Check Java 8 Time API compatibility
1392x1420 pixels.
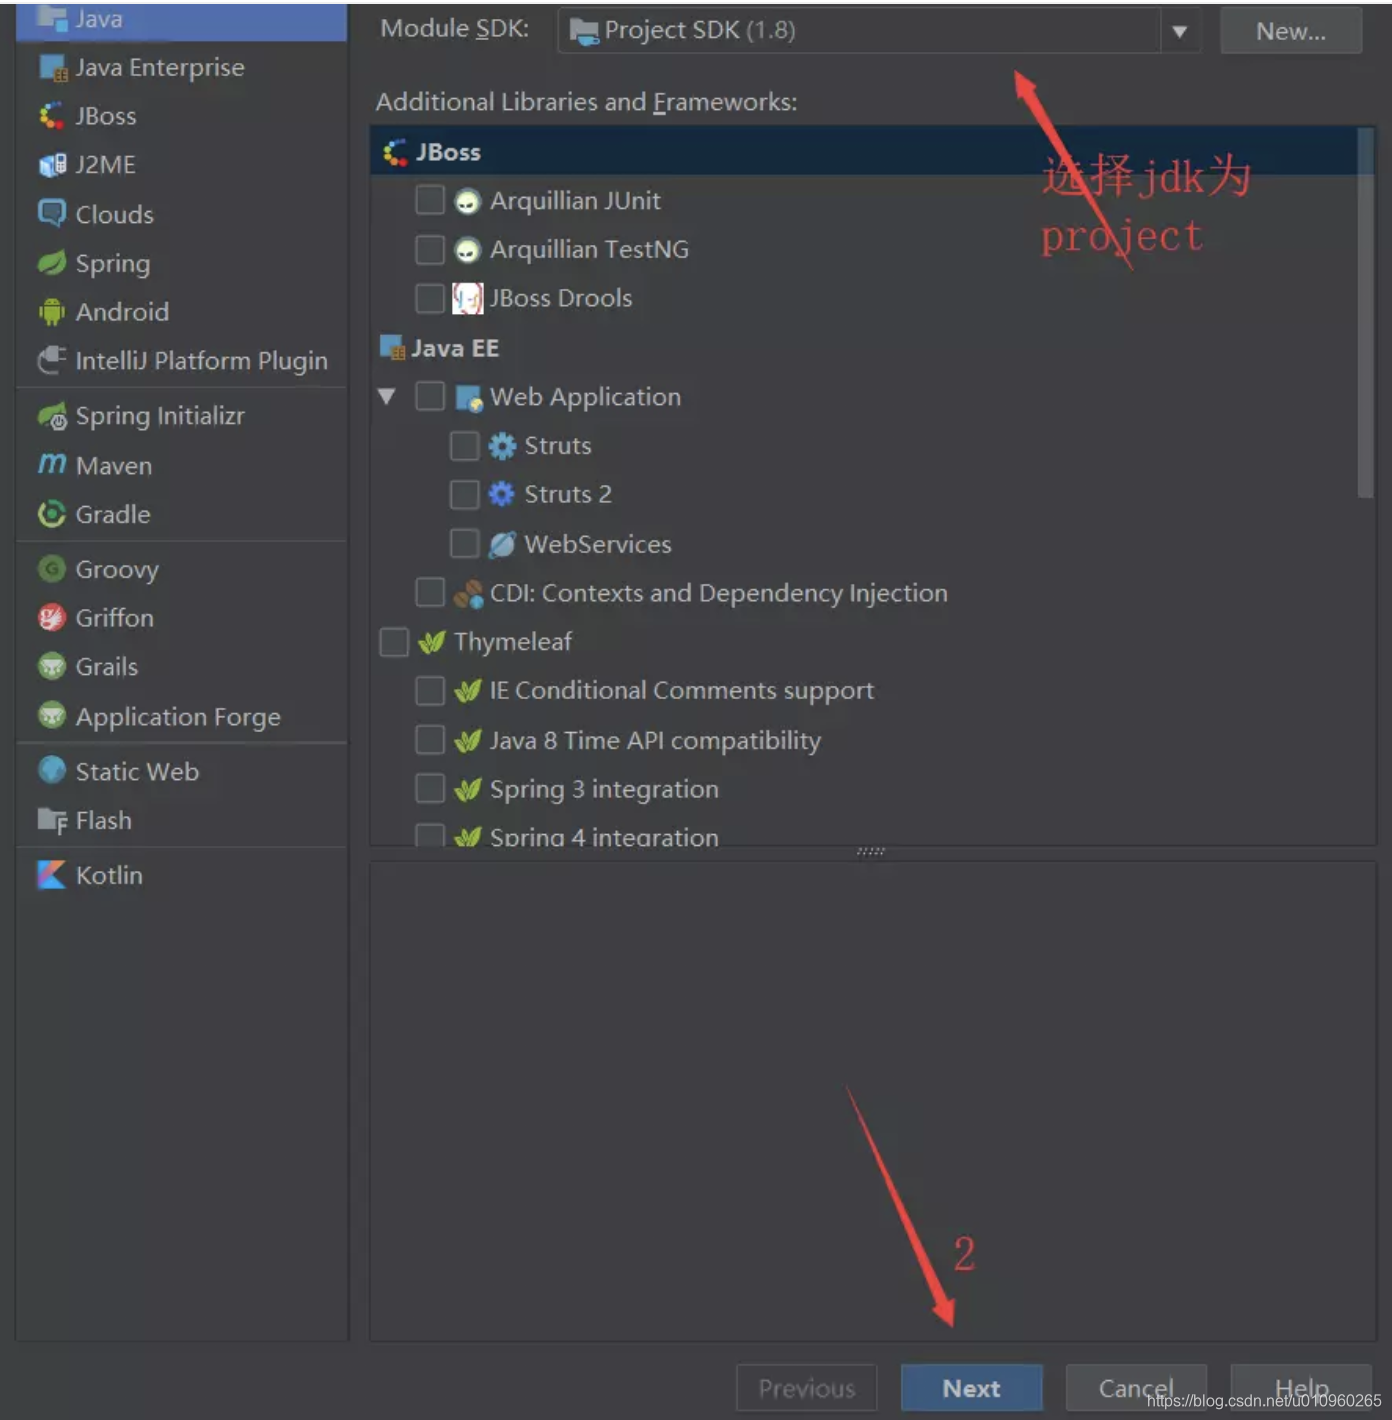pyautogui.click(x=430, y=739)
